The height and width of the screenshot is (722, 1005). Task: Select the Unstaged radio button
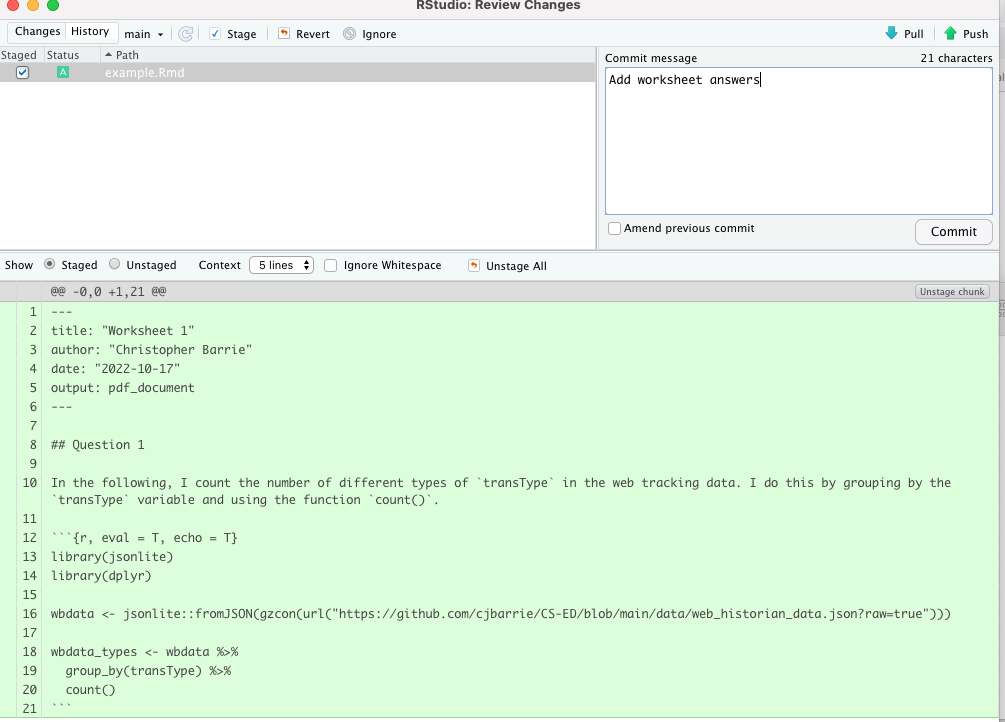point(114,264)
